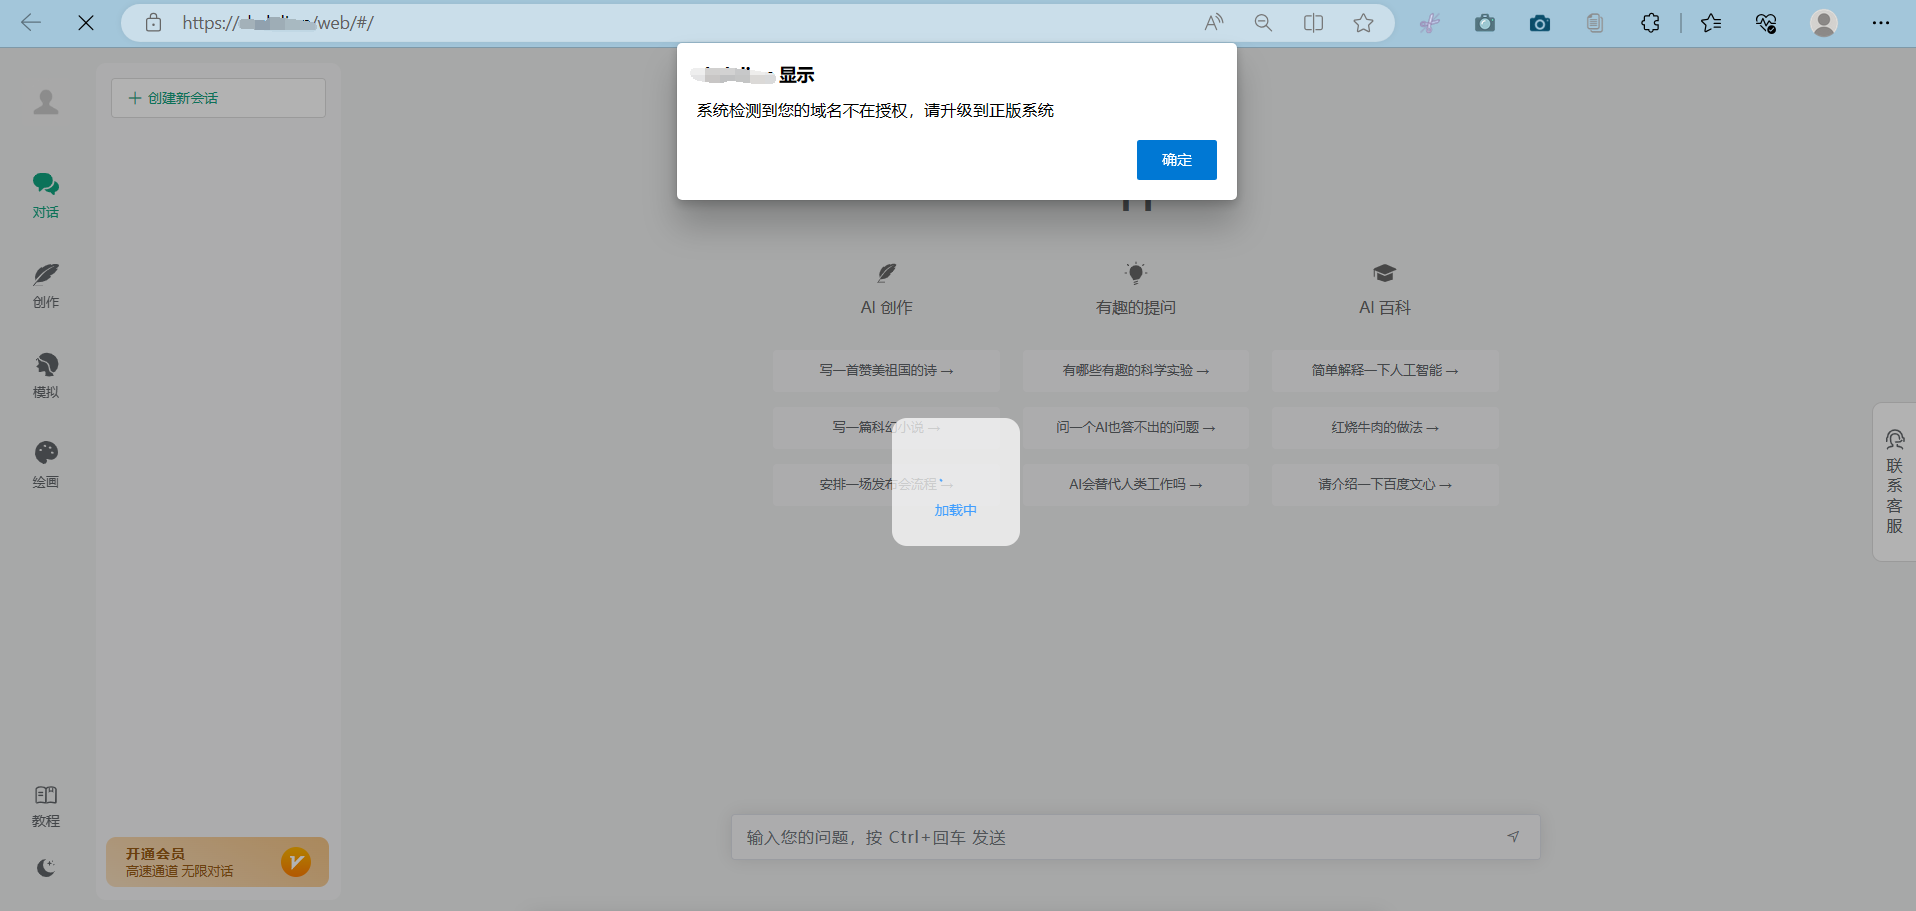Image resolution: width=1916 pixels, height=911 pixels.
Task: Open the 开通会员 membership banner
Action: [x=217, y=862]
